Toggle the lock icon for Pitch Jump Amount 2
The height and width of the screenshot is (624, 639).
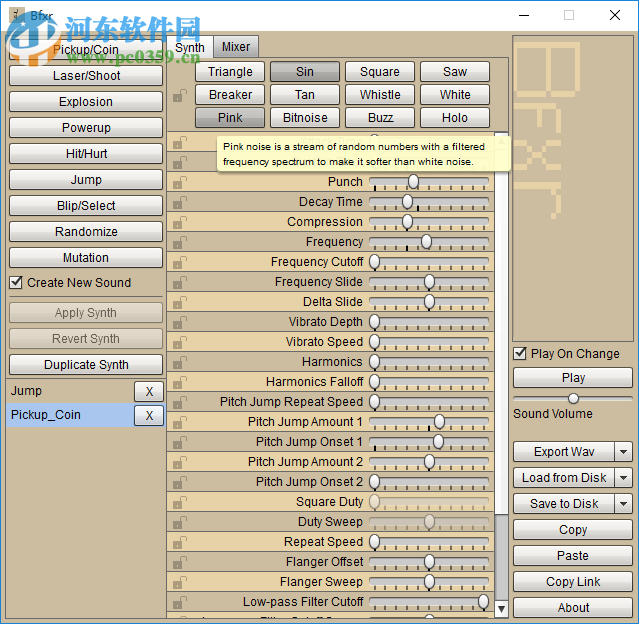point(180,462)
